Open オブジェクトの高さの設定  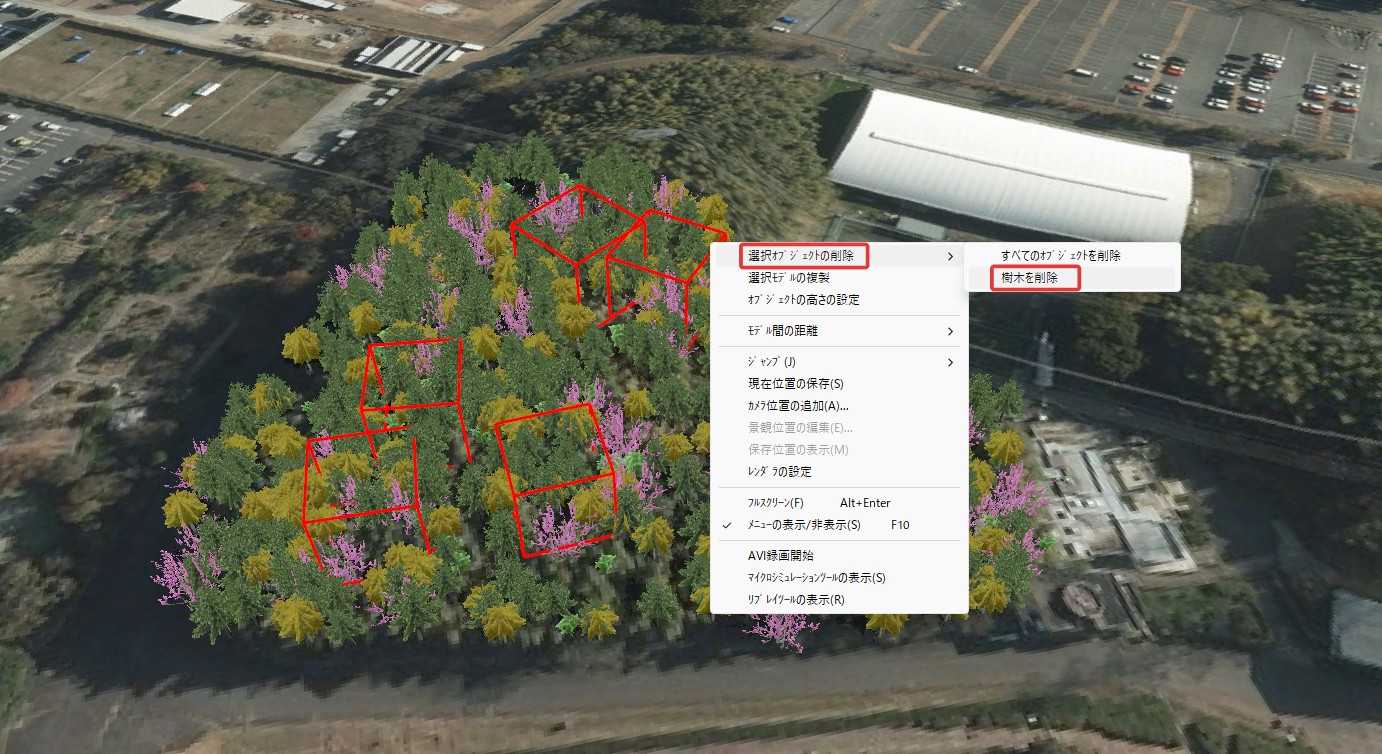point(803,300)
